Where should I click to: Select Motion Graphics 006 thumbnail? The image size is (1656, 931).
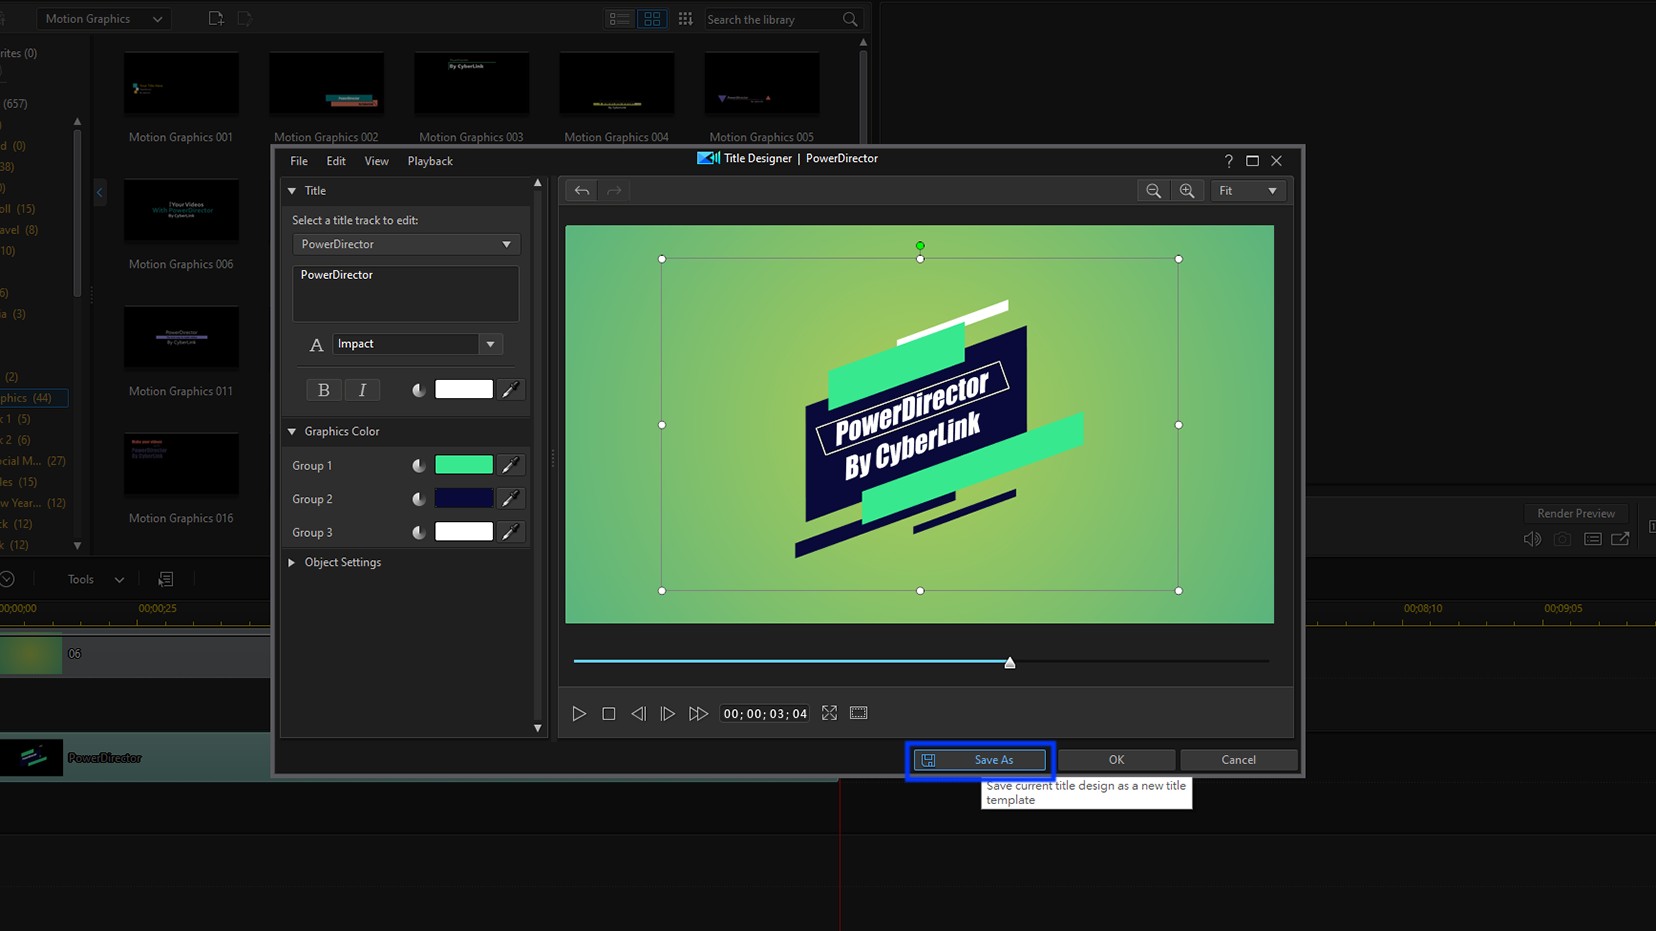(x=181, y=211)
